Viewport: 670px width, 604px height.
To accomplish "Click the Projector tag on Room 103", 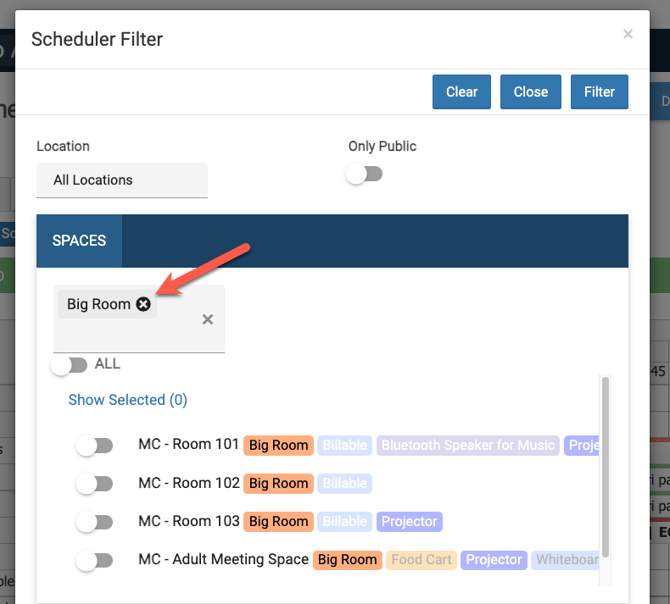I will (x=409, y=522).
